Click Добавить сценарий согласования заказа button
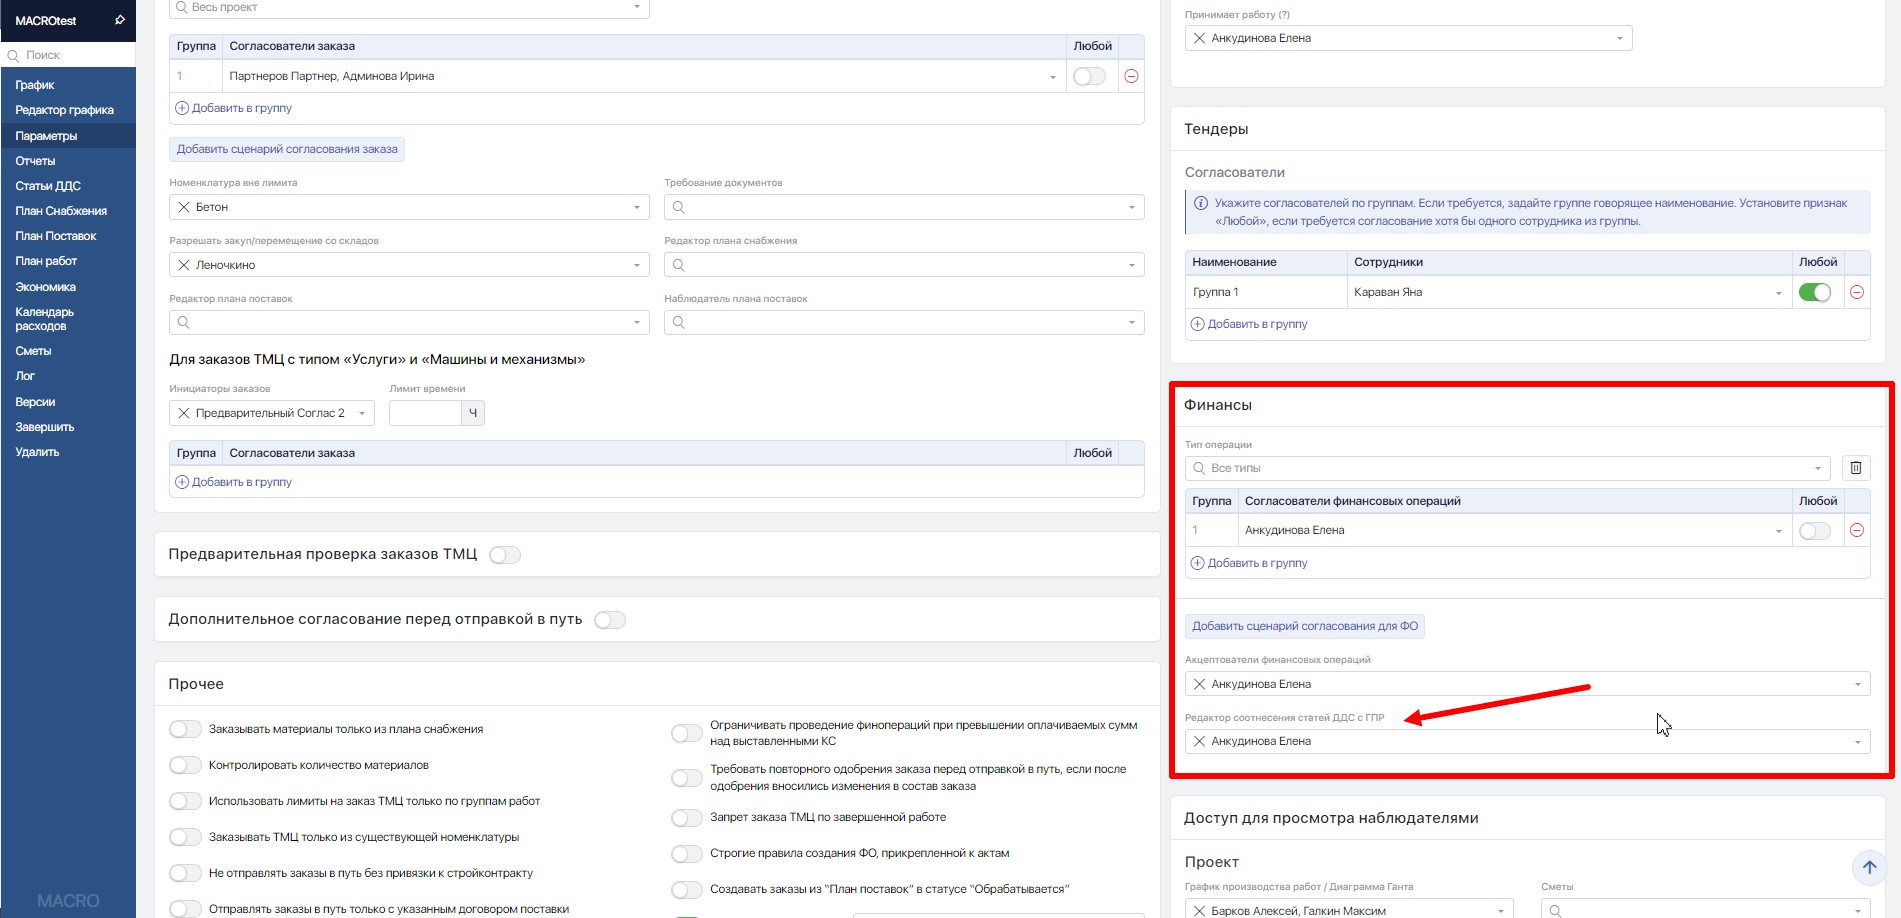1901x918 pixels. click(287, 149)
